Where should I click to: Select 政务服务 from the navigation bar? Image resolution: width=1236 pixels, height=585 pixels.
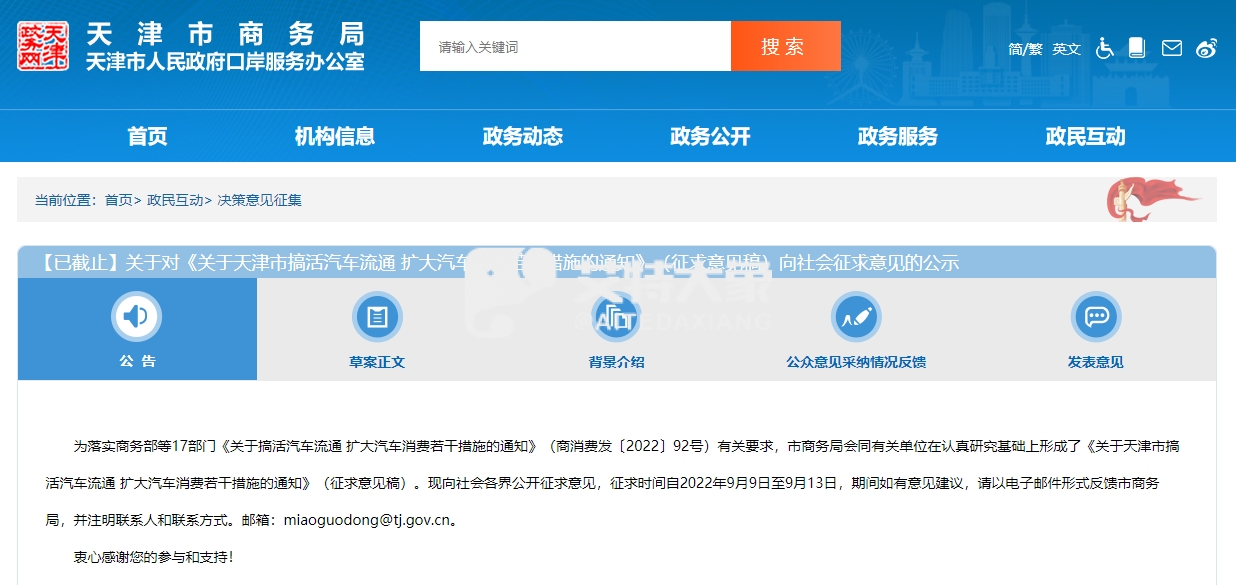point(898,137)
